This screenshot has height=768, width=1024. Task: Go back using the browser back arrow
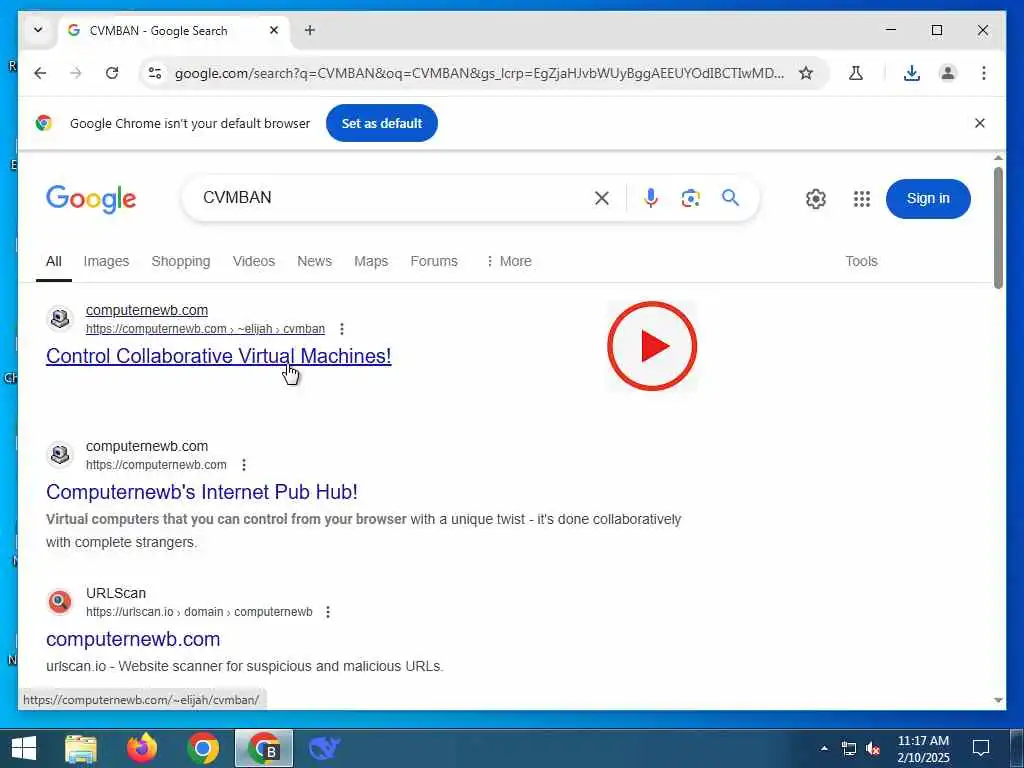point(40,73)
